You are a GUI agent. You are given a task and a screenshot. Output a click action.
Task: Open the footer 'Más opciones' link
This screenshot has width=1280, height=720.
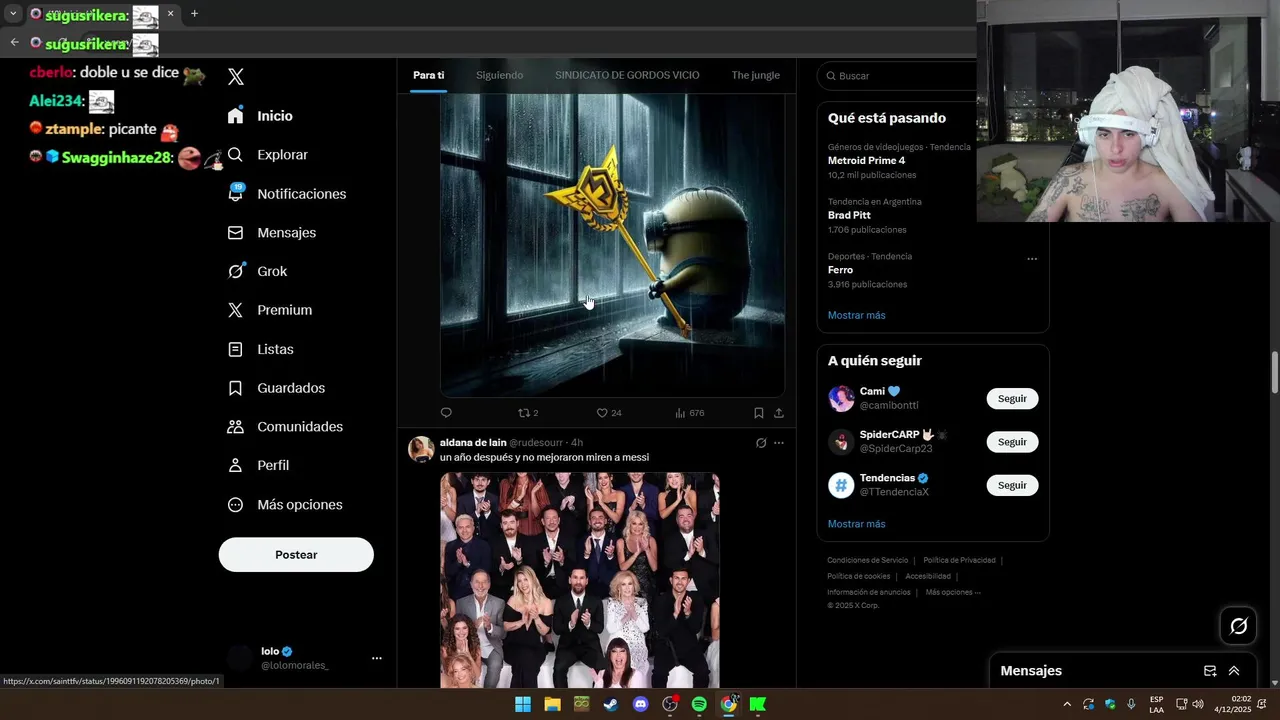tap(952, 592)
